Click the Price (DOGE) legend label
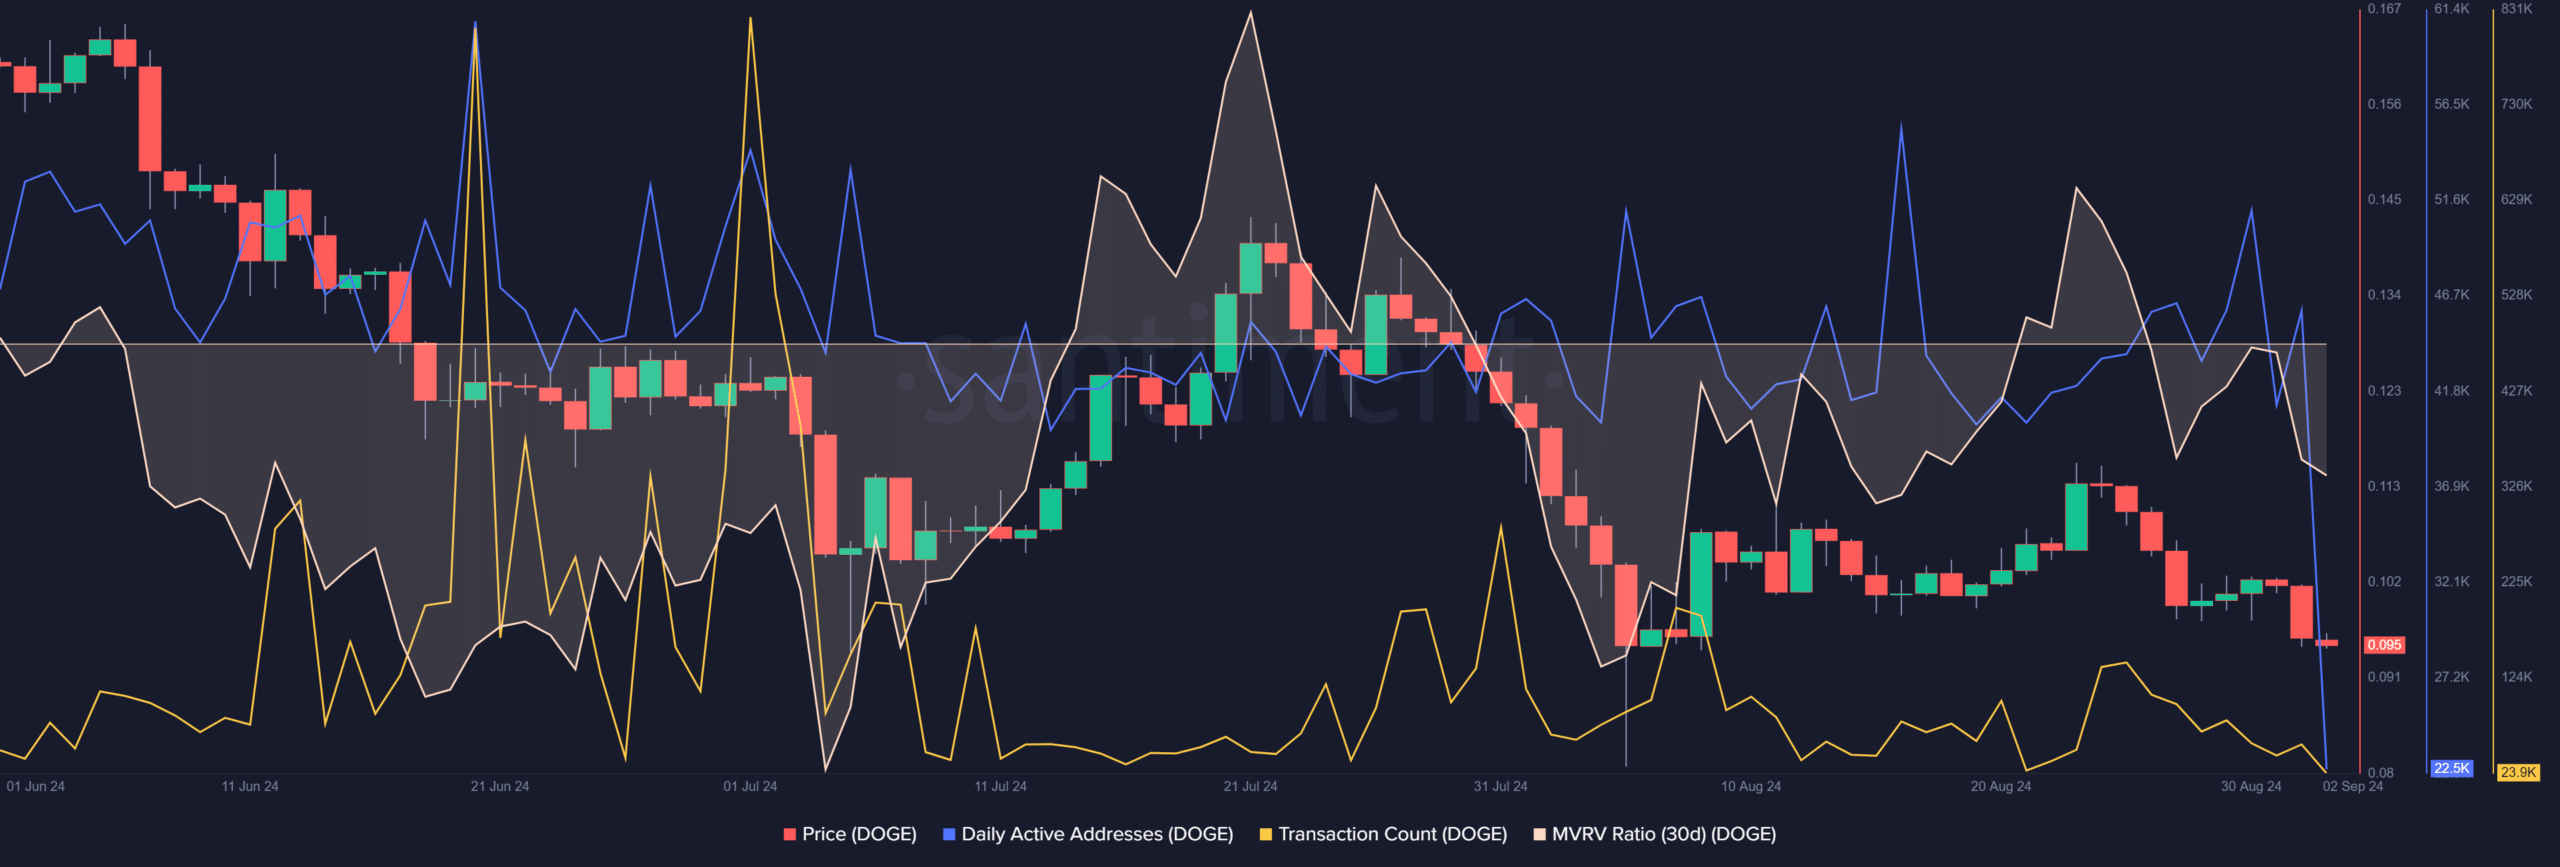This screenshot has width=2560, height=867. coord(859,834)
